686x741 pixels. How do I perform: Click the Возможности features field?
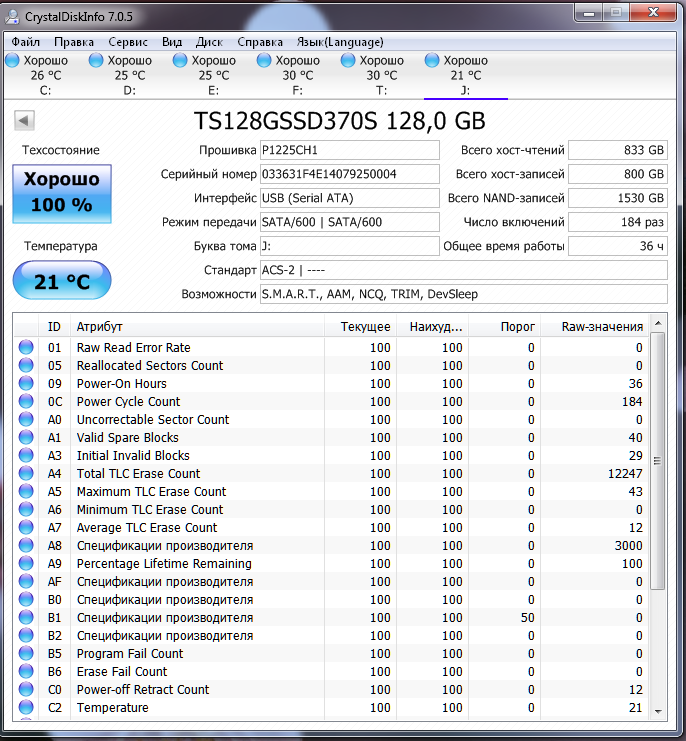(x=463, y=294)
